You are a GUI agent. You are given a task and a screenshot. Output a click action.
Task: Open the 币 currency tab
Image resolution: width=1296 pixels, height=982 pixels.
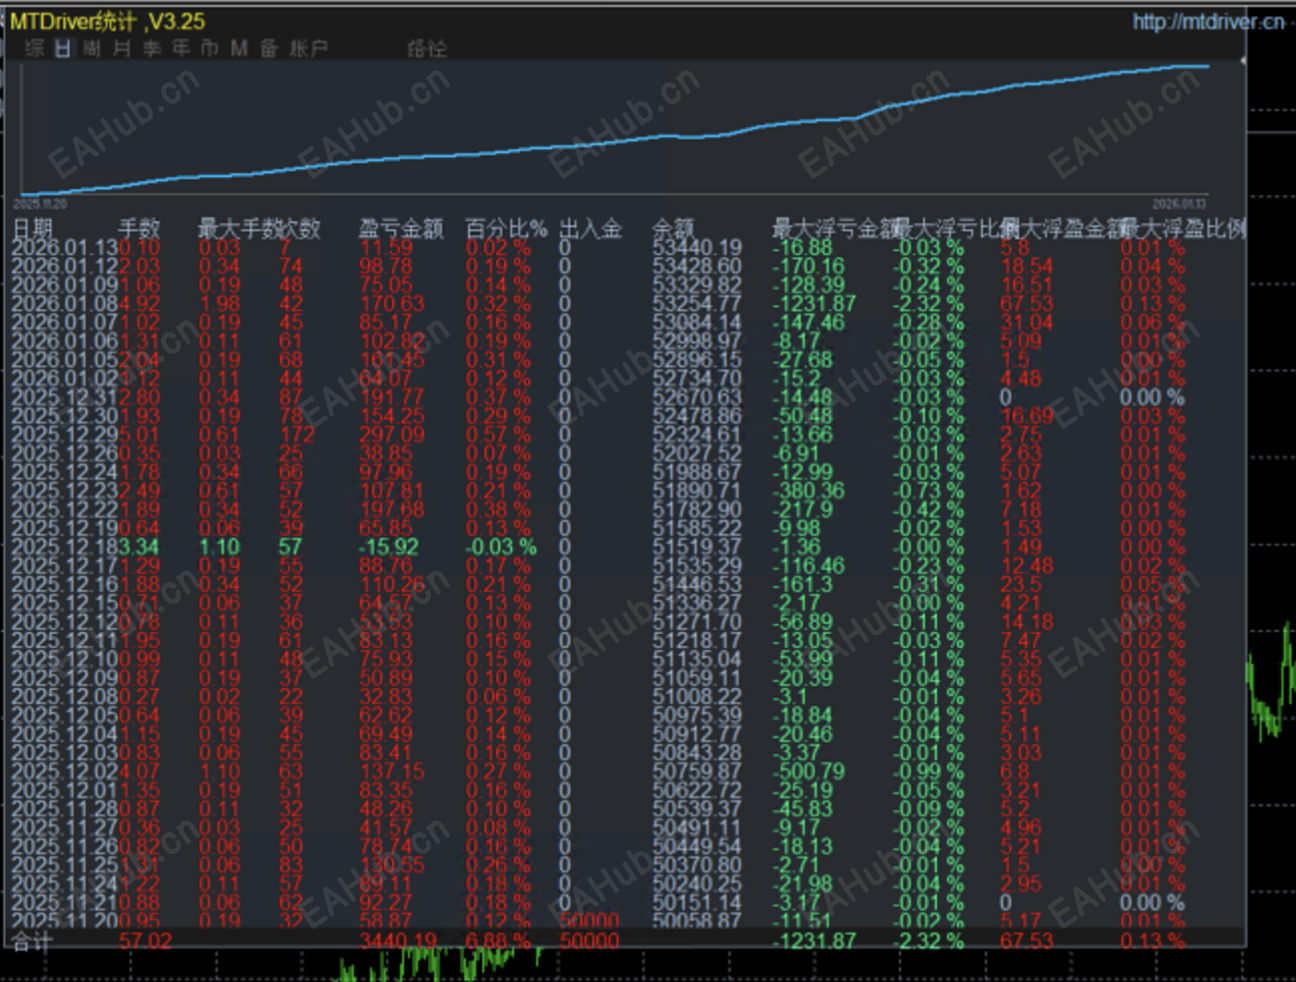click(x=210, y=48)
